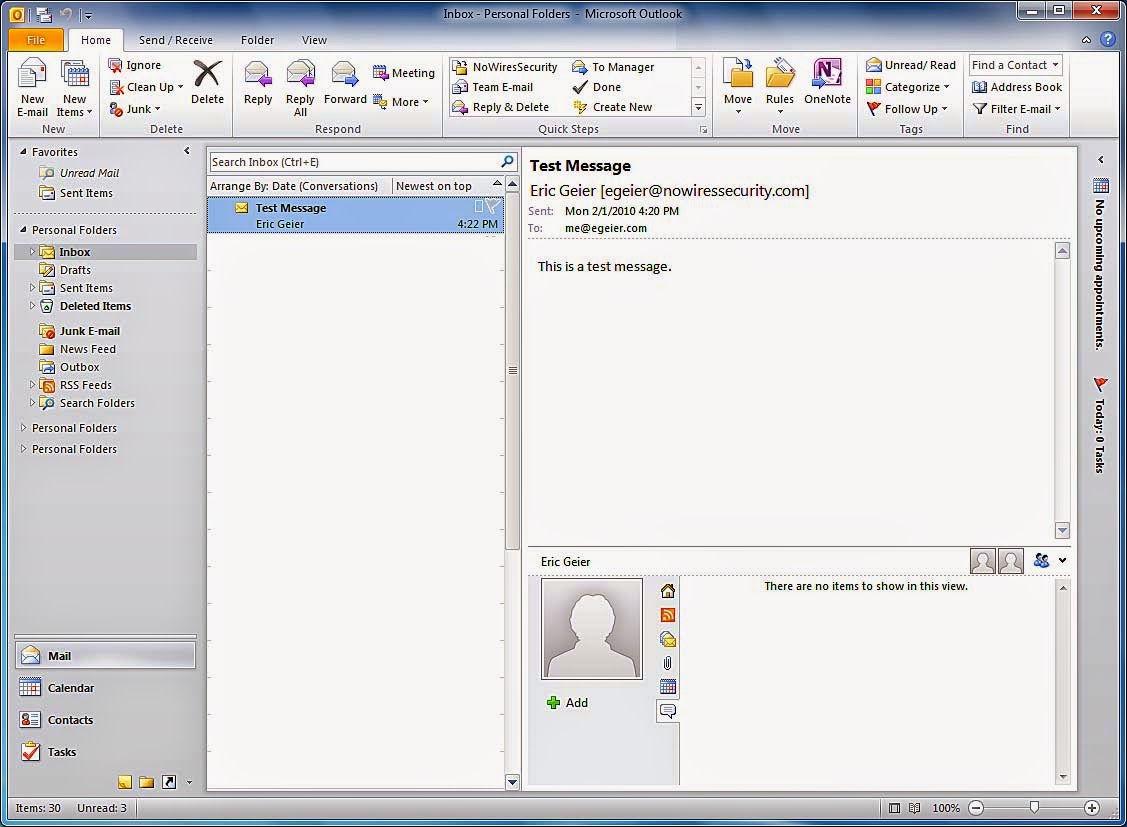The height and width of the screenshot is (827, 1127).
Task: Open Notes from the navigation icons
Action: click(125, 782)
